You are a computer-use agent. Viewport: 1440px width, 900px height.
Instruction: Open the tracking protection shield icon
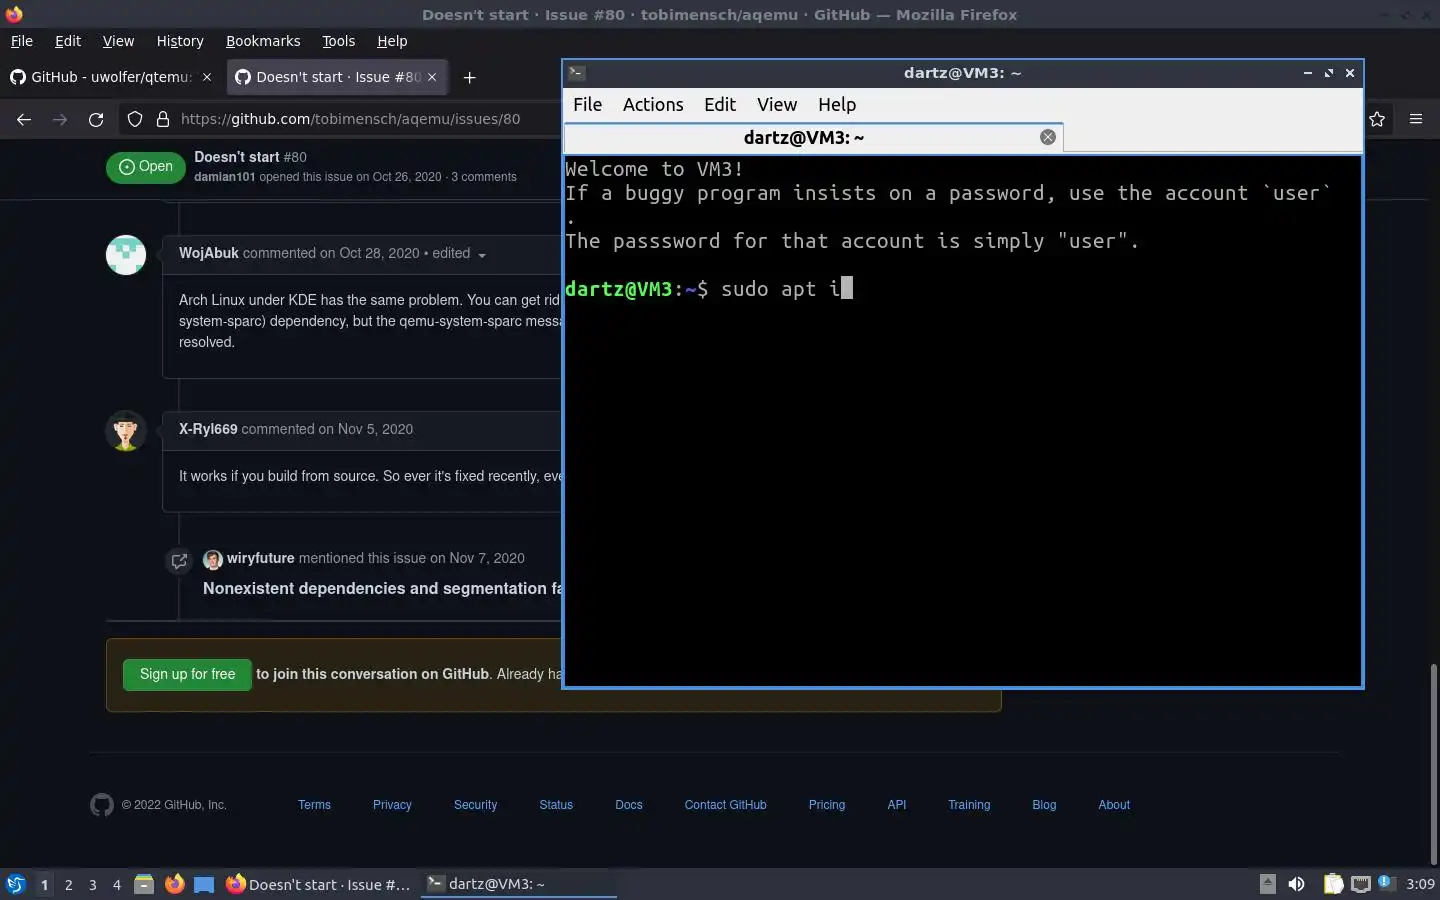pyautogui.click(x=135, y=119)
